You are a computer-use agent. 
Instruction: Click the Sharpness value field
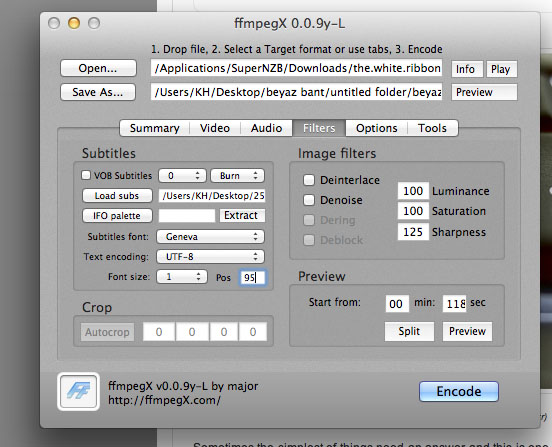tap(413, 232)
